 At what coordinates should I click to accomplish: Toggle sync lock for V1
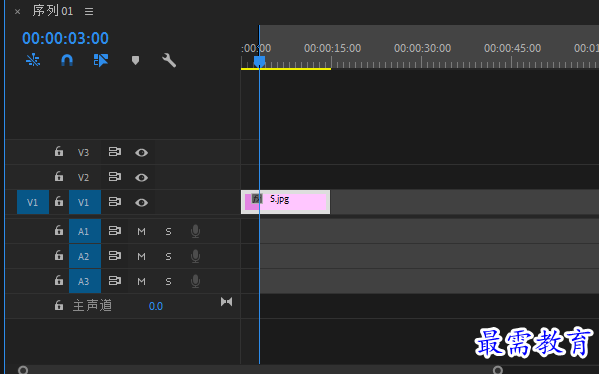pyautogui.click(x=115, y=202)
